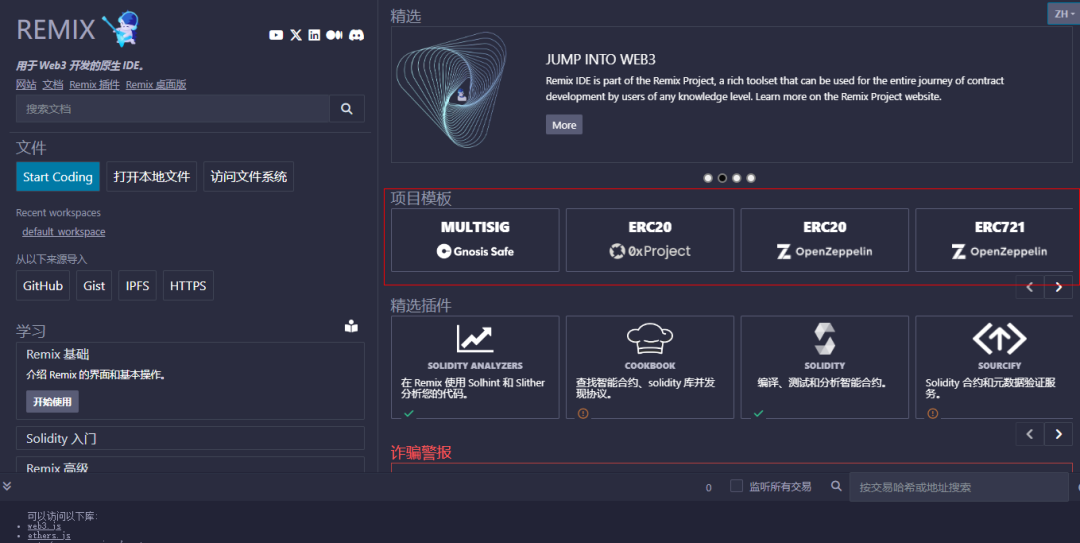
Task: Click the terminal transaction search magnifier icon
Action: pos(836,486)
